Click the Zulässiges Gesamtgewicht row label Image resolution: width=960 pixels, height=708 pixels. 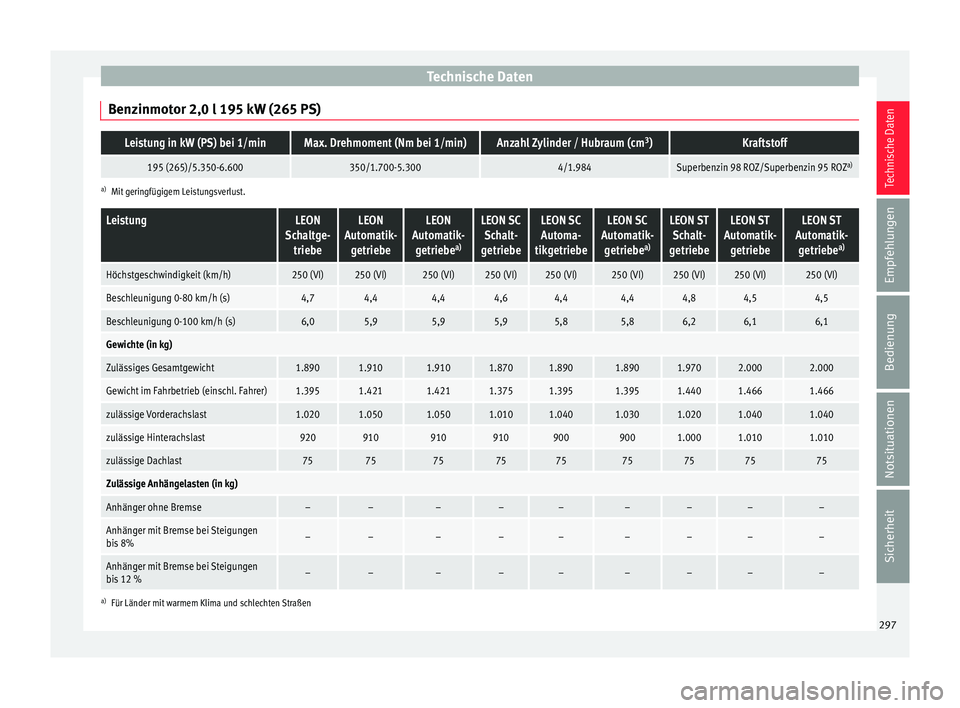(x=160, y=368)
